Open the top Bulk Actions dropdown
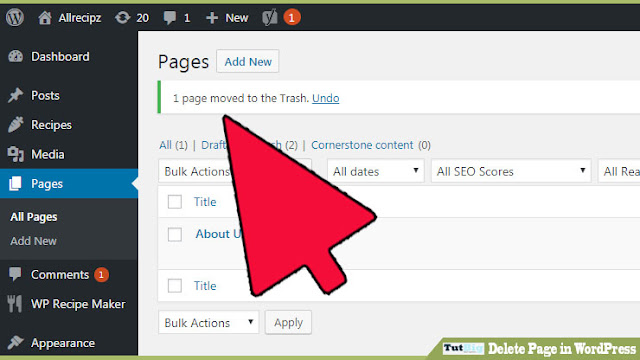Viewport: 640px width, 360px height. point(235,171)
